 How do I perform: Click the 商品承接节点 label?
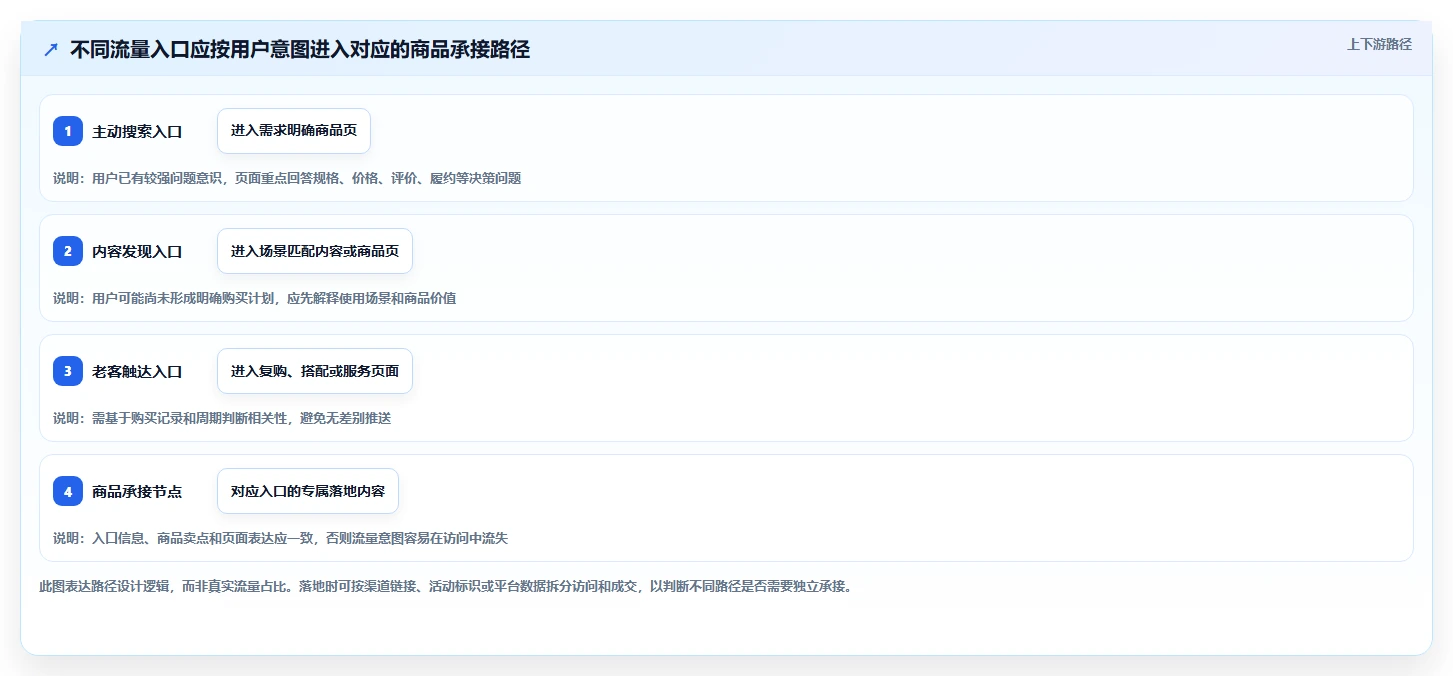click(x=137, y=491)
